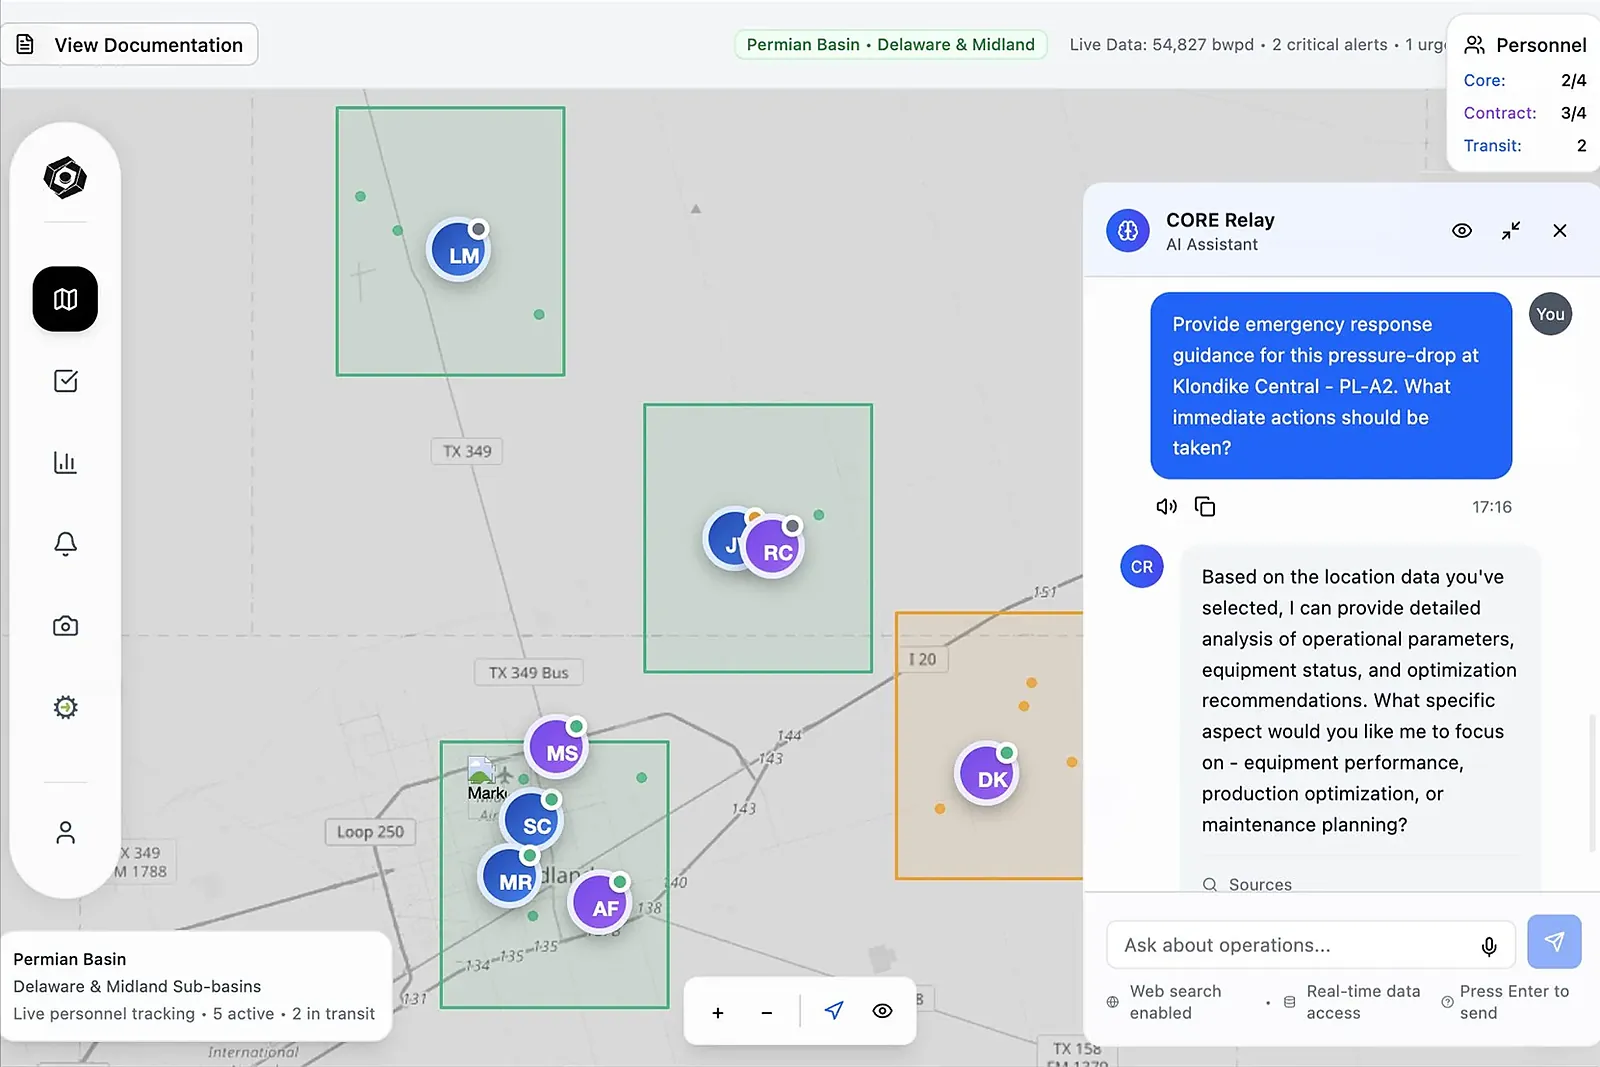Click the Permian Basin info card
This screenshot has height=1067, width=1600.
[x=195, y=986]
